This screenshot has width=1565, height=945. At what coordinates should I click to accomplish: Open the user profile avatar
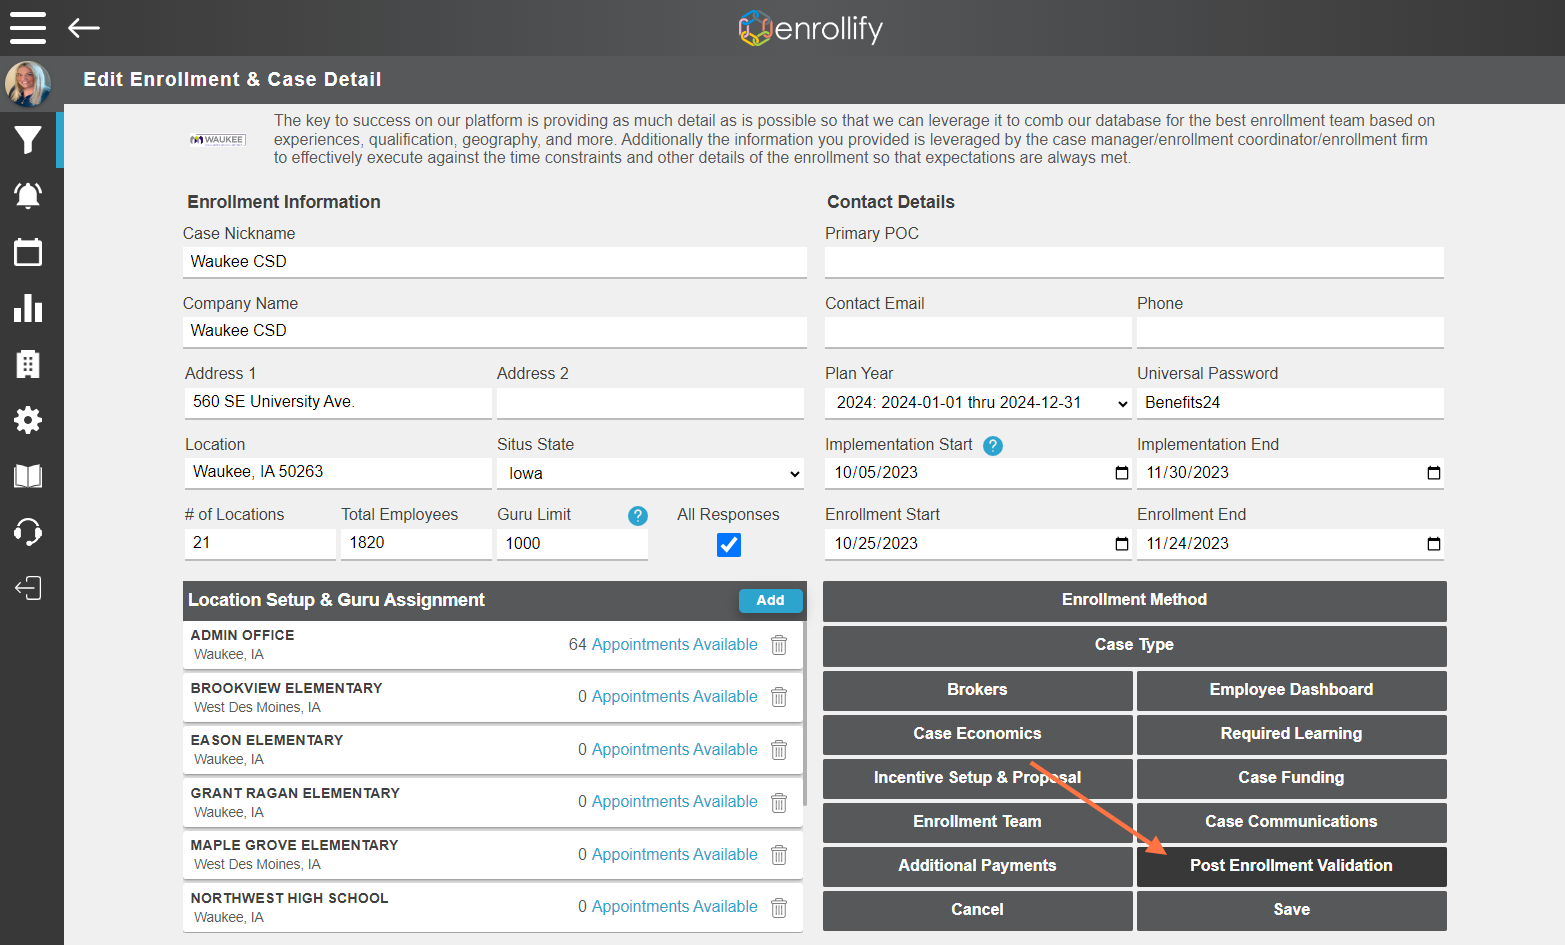pyautogui.click(x=28, y=84)
